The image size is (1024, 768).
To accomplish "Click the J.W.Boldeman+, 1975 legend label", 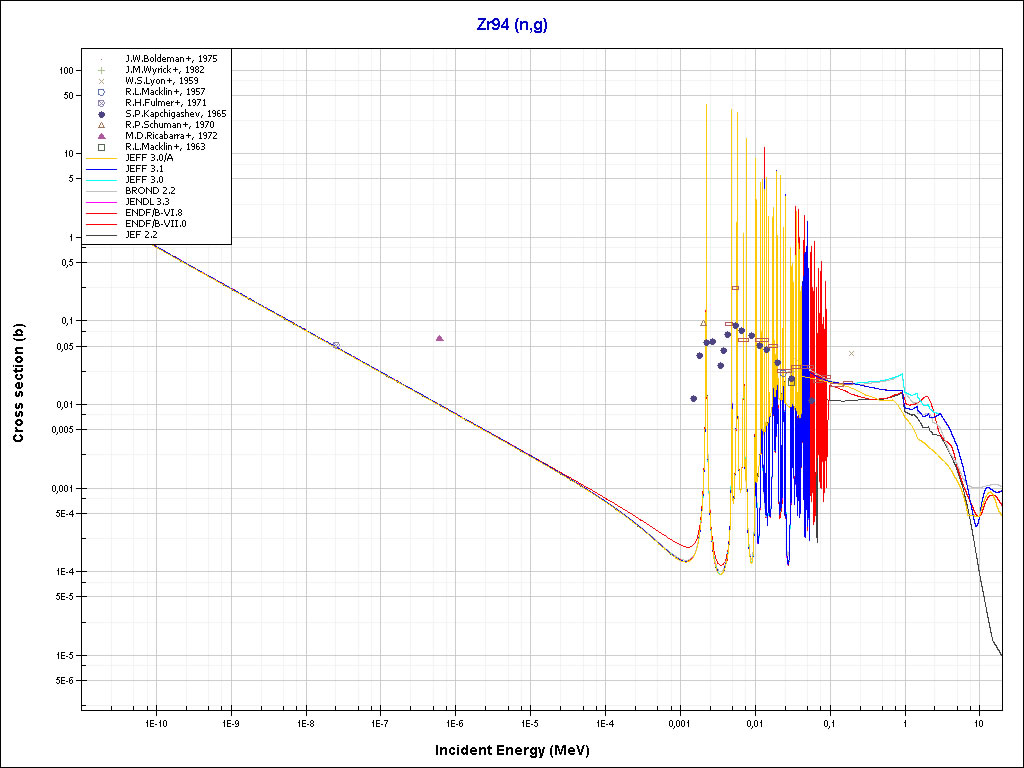I will click(171, 59).
